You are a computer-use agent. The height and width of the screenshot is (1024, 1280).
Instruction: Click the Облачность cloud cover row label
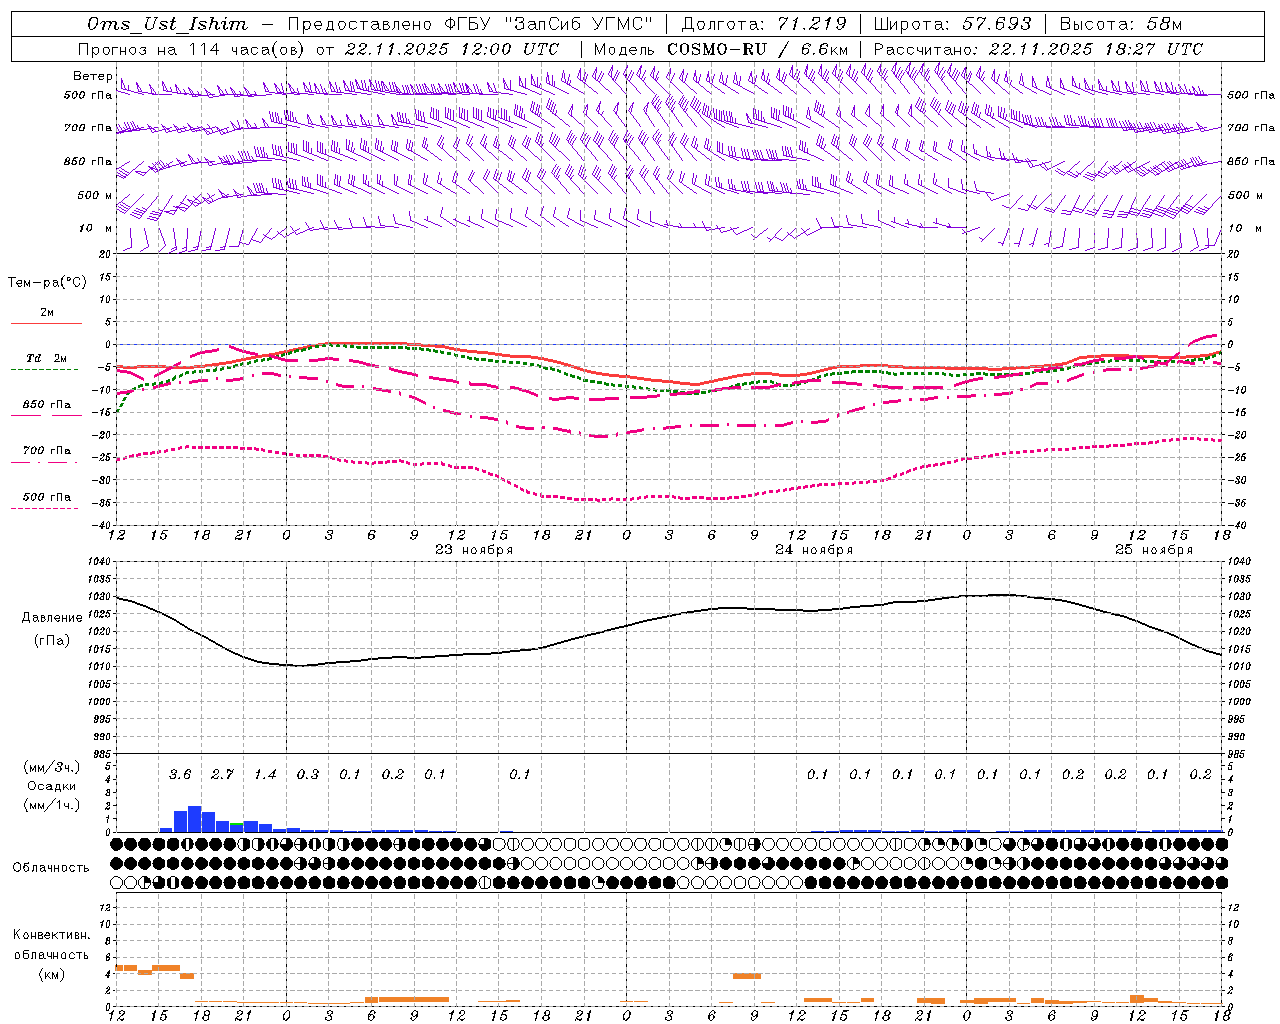(51, 868)
